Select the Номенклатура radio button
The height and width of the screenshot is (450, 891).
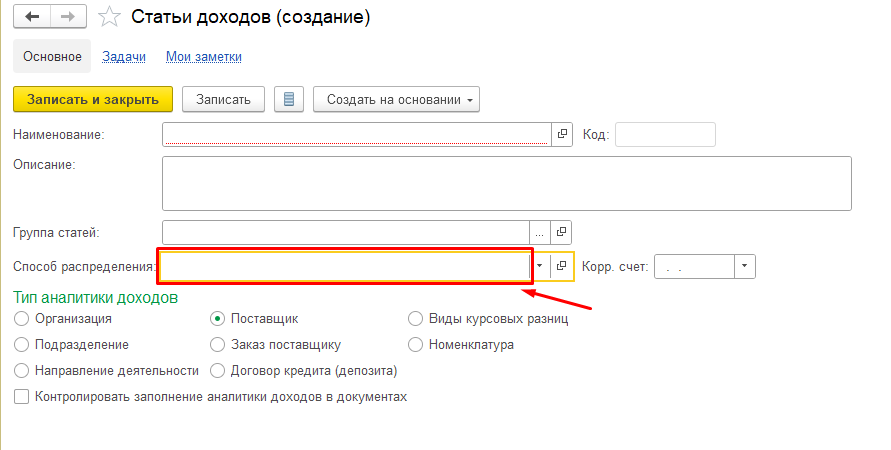coord(415,345)
